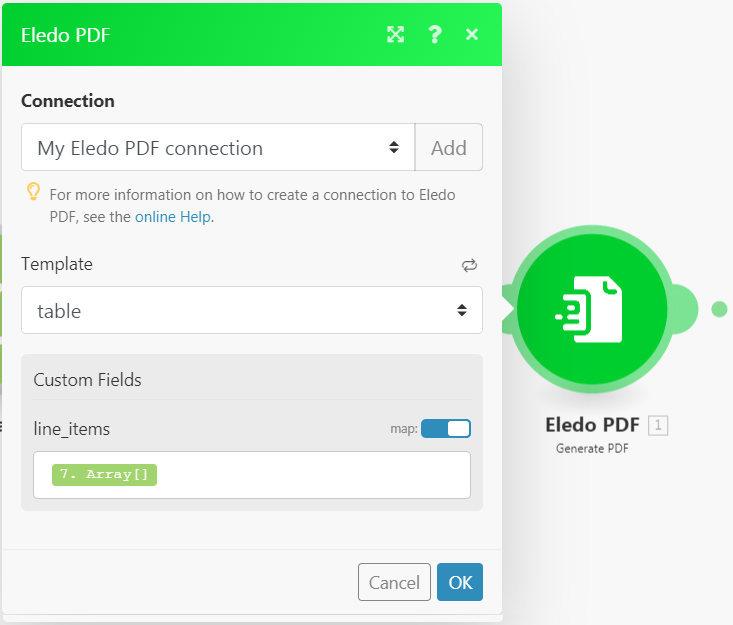Toggle the map switch for line_items
This screenshot has width=733, height=625.
(x=446, y=429)
